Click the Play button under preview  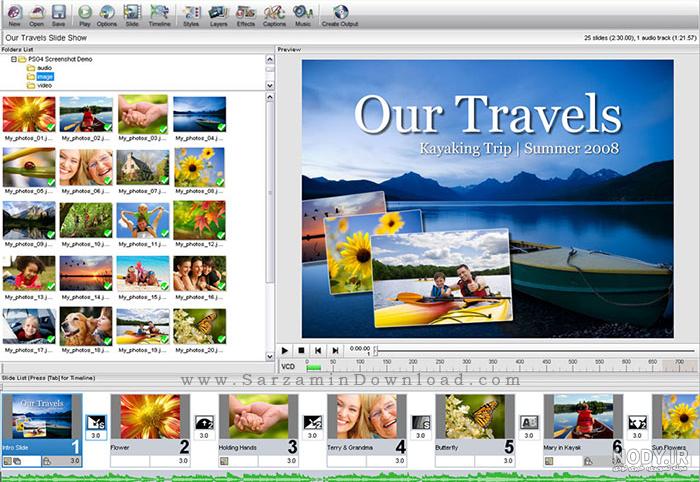[x=285, y=350]
